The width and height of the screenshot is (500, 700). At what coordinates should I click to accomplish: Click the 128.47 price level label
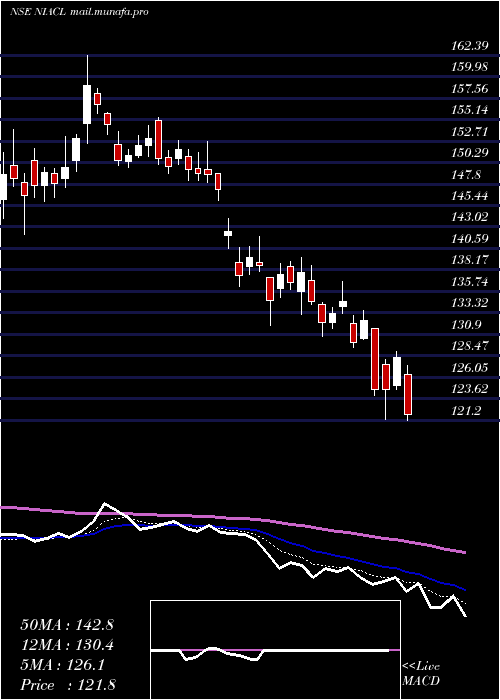[470, 346]
